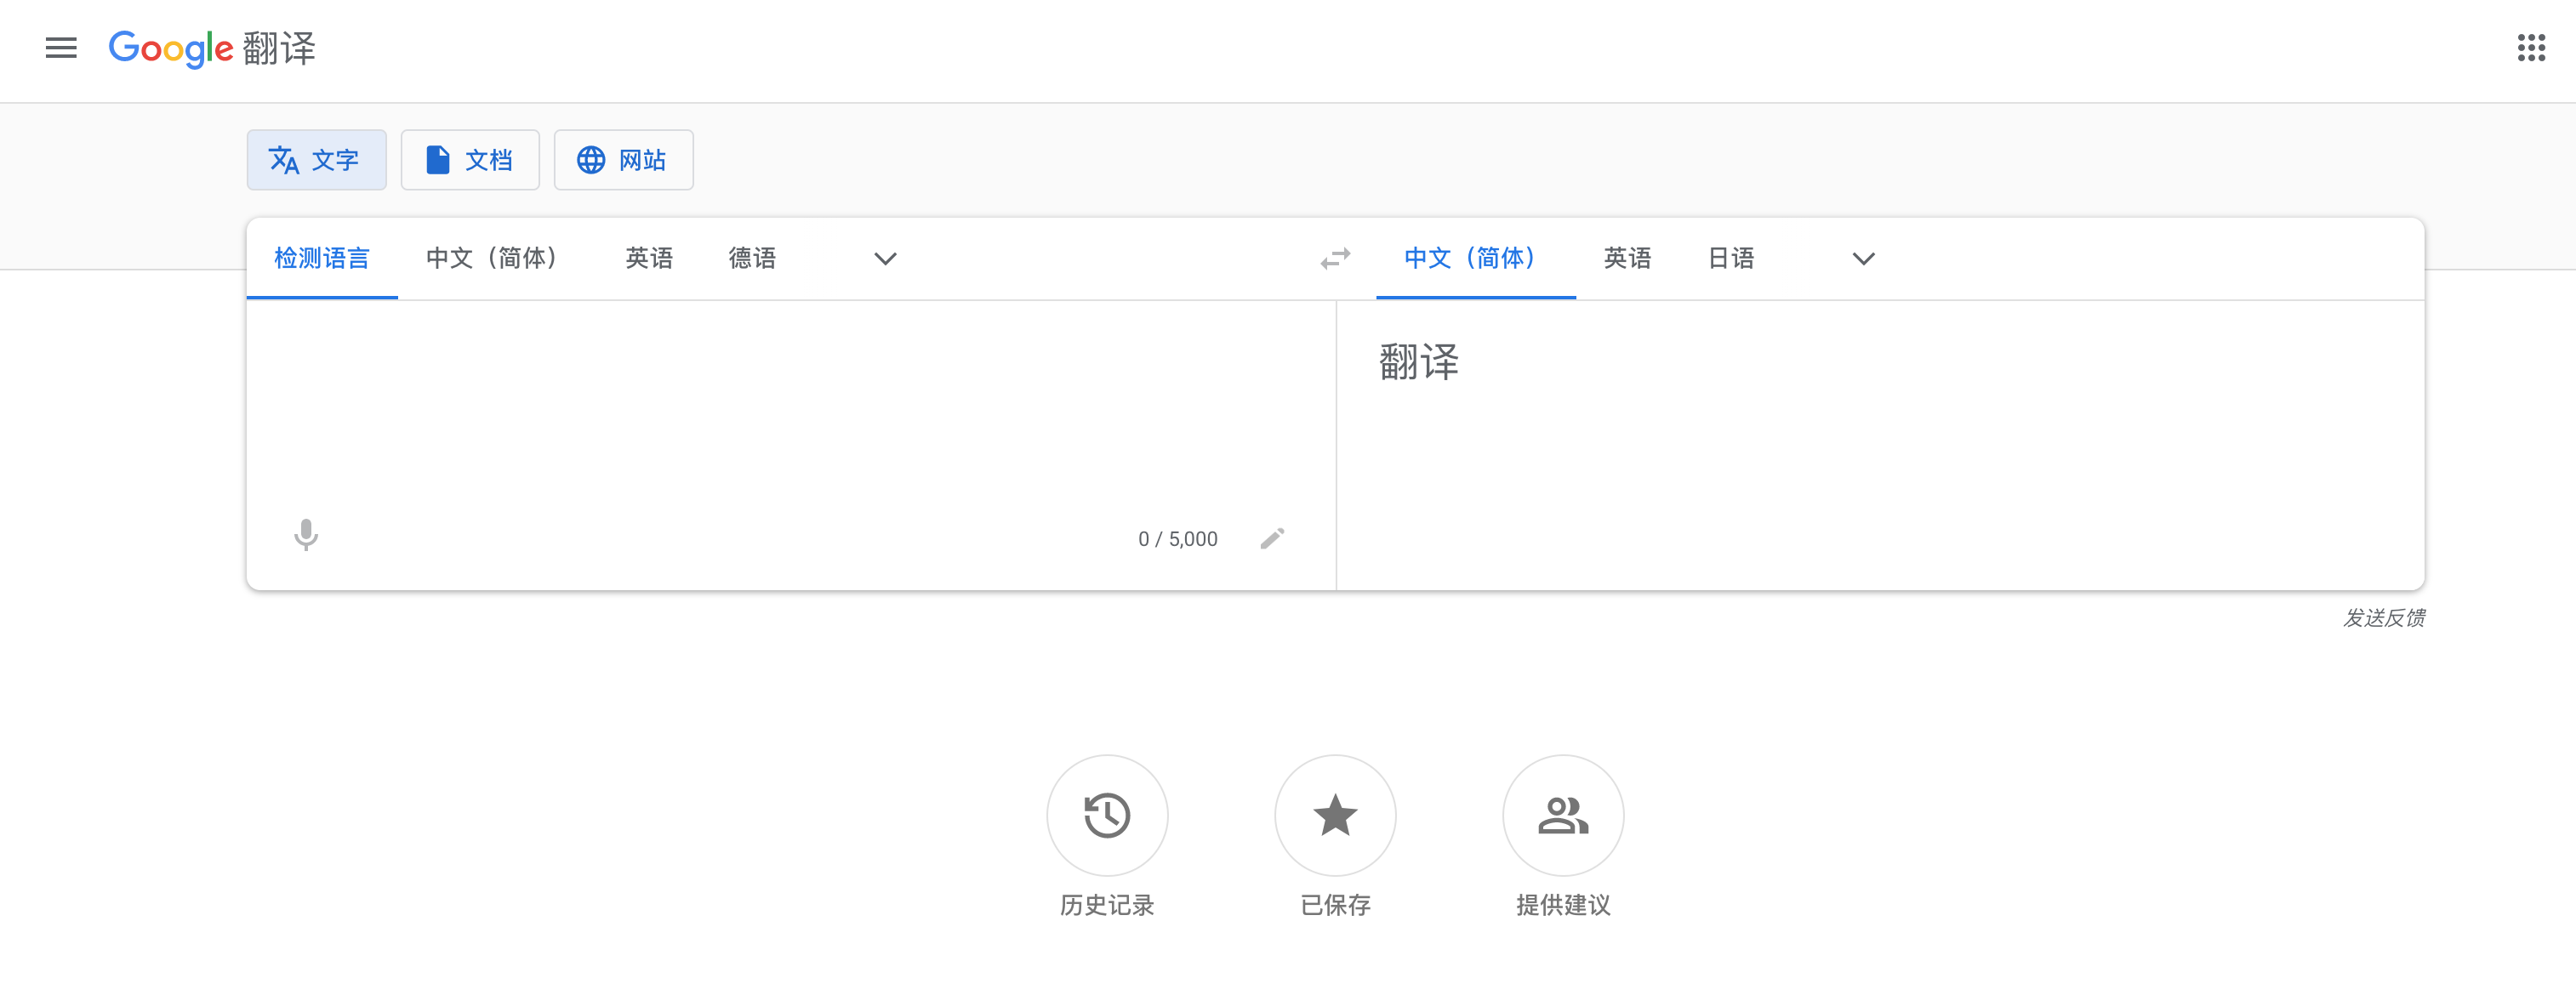Image resolution: width=2576 pixels, height=995 pixels.
Task: Click the microphone icon to speak input
Action: click(306, 536)
